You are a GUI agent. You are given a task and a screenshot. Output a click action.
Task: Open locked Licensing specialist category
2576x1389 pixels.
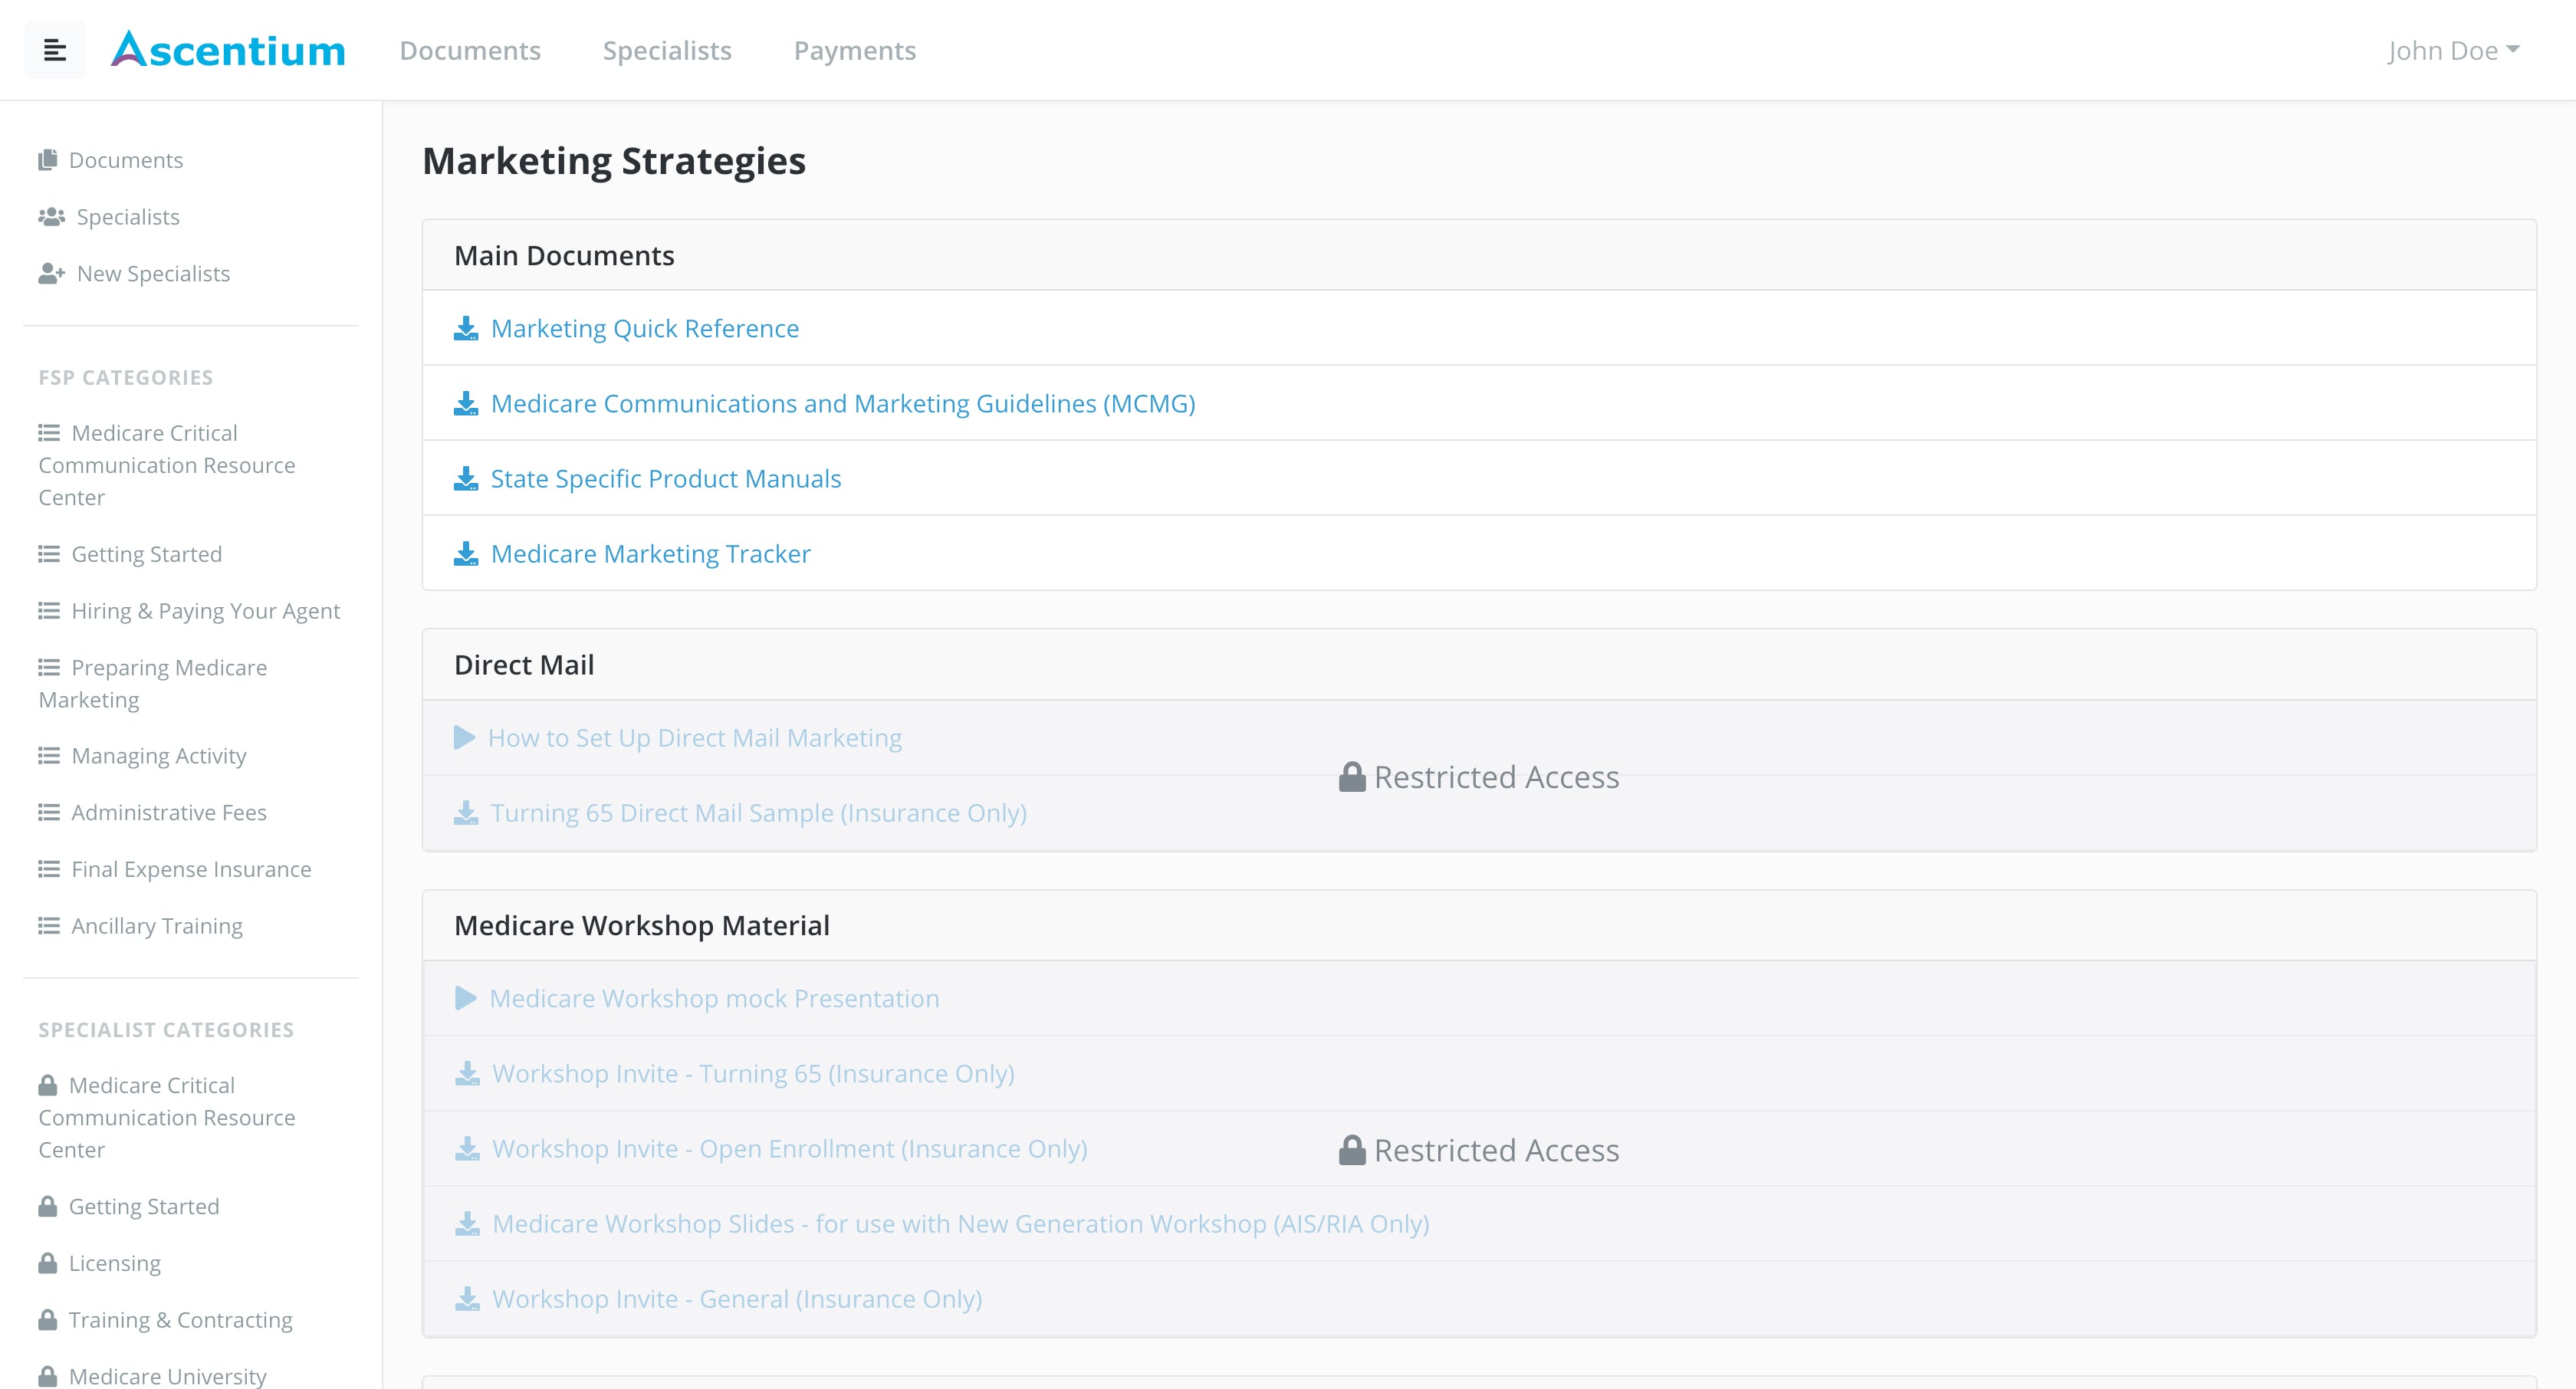pyautogui.click(x=114, y=1263)
